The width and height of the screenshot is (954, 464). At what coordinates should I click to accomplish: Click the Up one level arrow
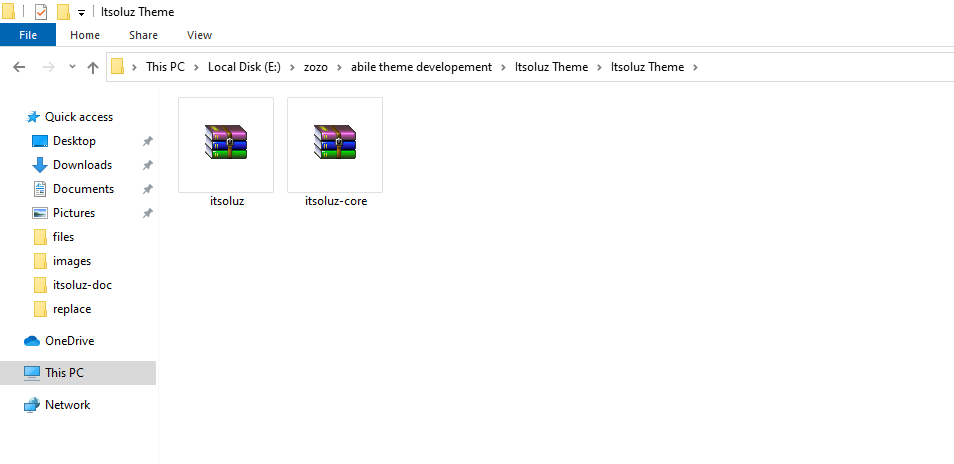coord(93,67)
